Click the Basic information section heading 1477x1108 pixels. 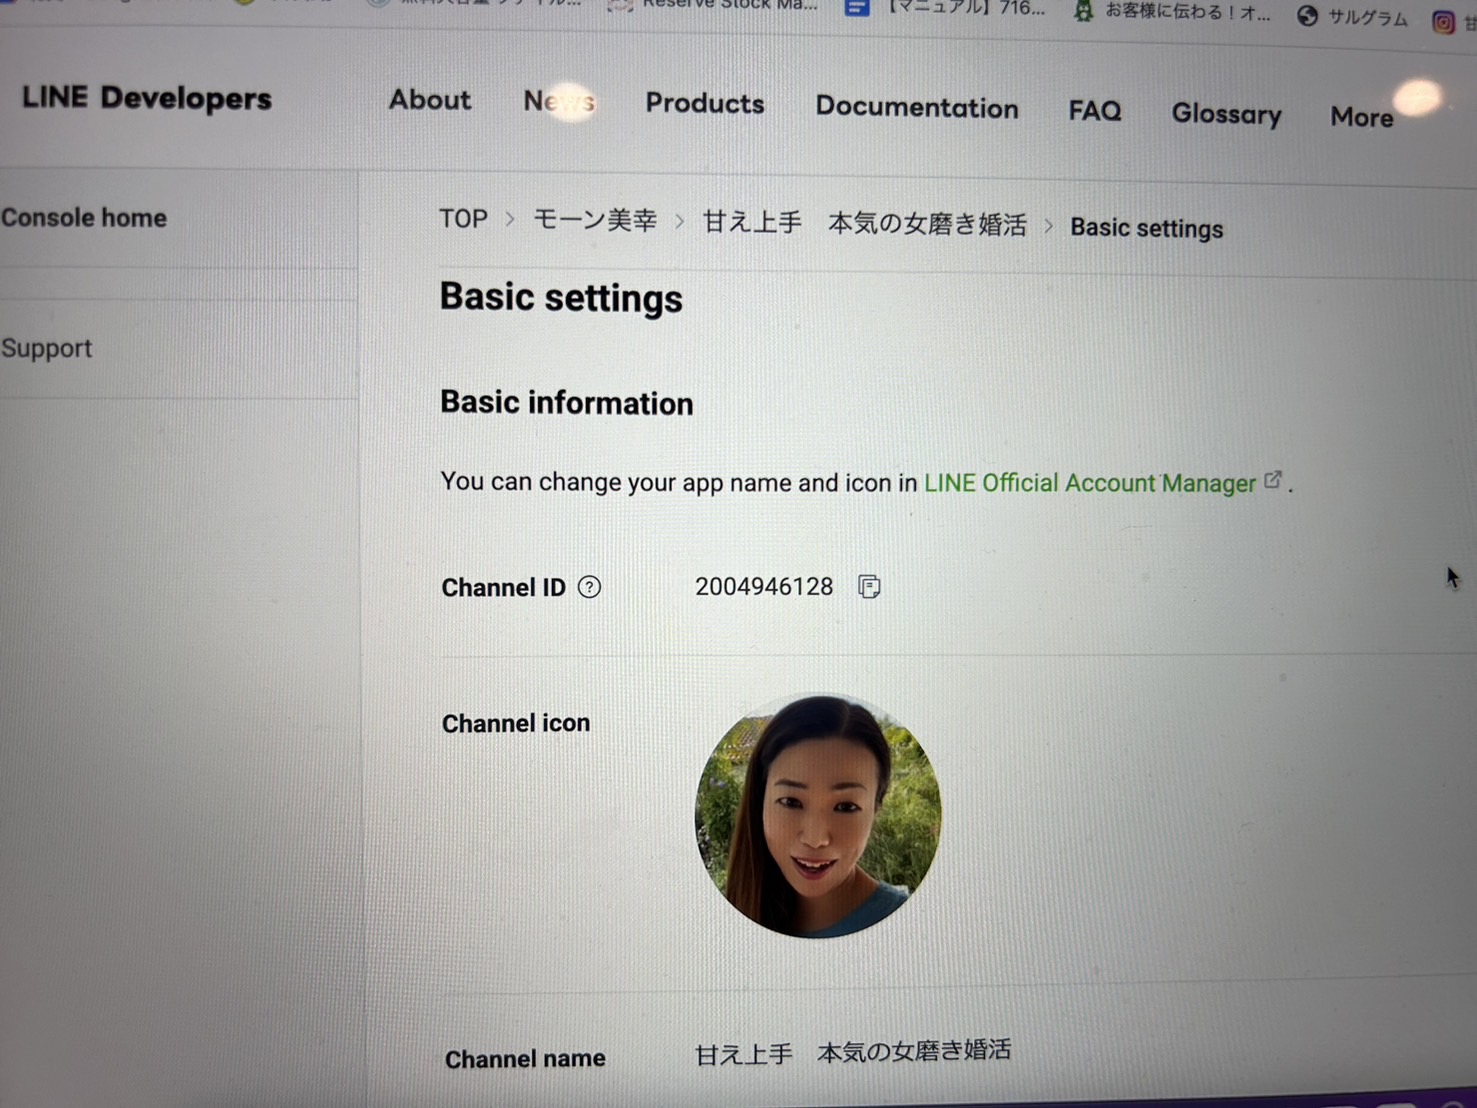[x=567, y=402]
